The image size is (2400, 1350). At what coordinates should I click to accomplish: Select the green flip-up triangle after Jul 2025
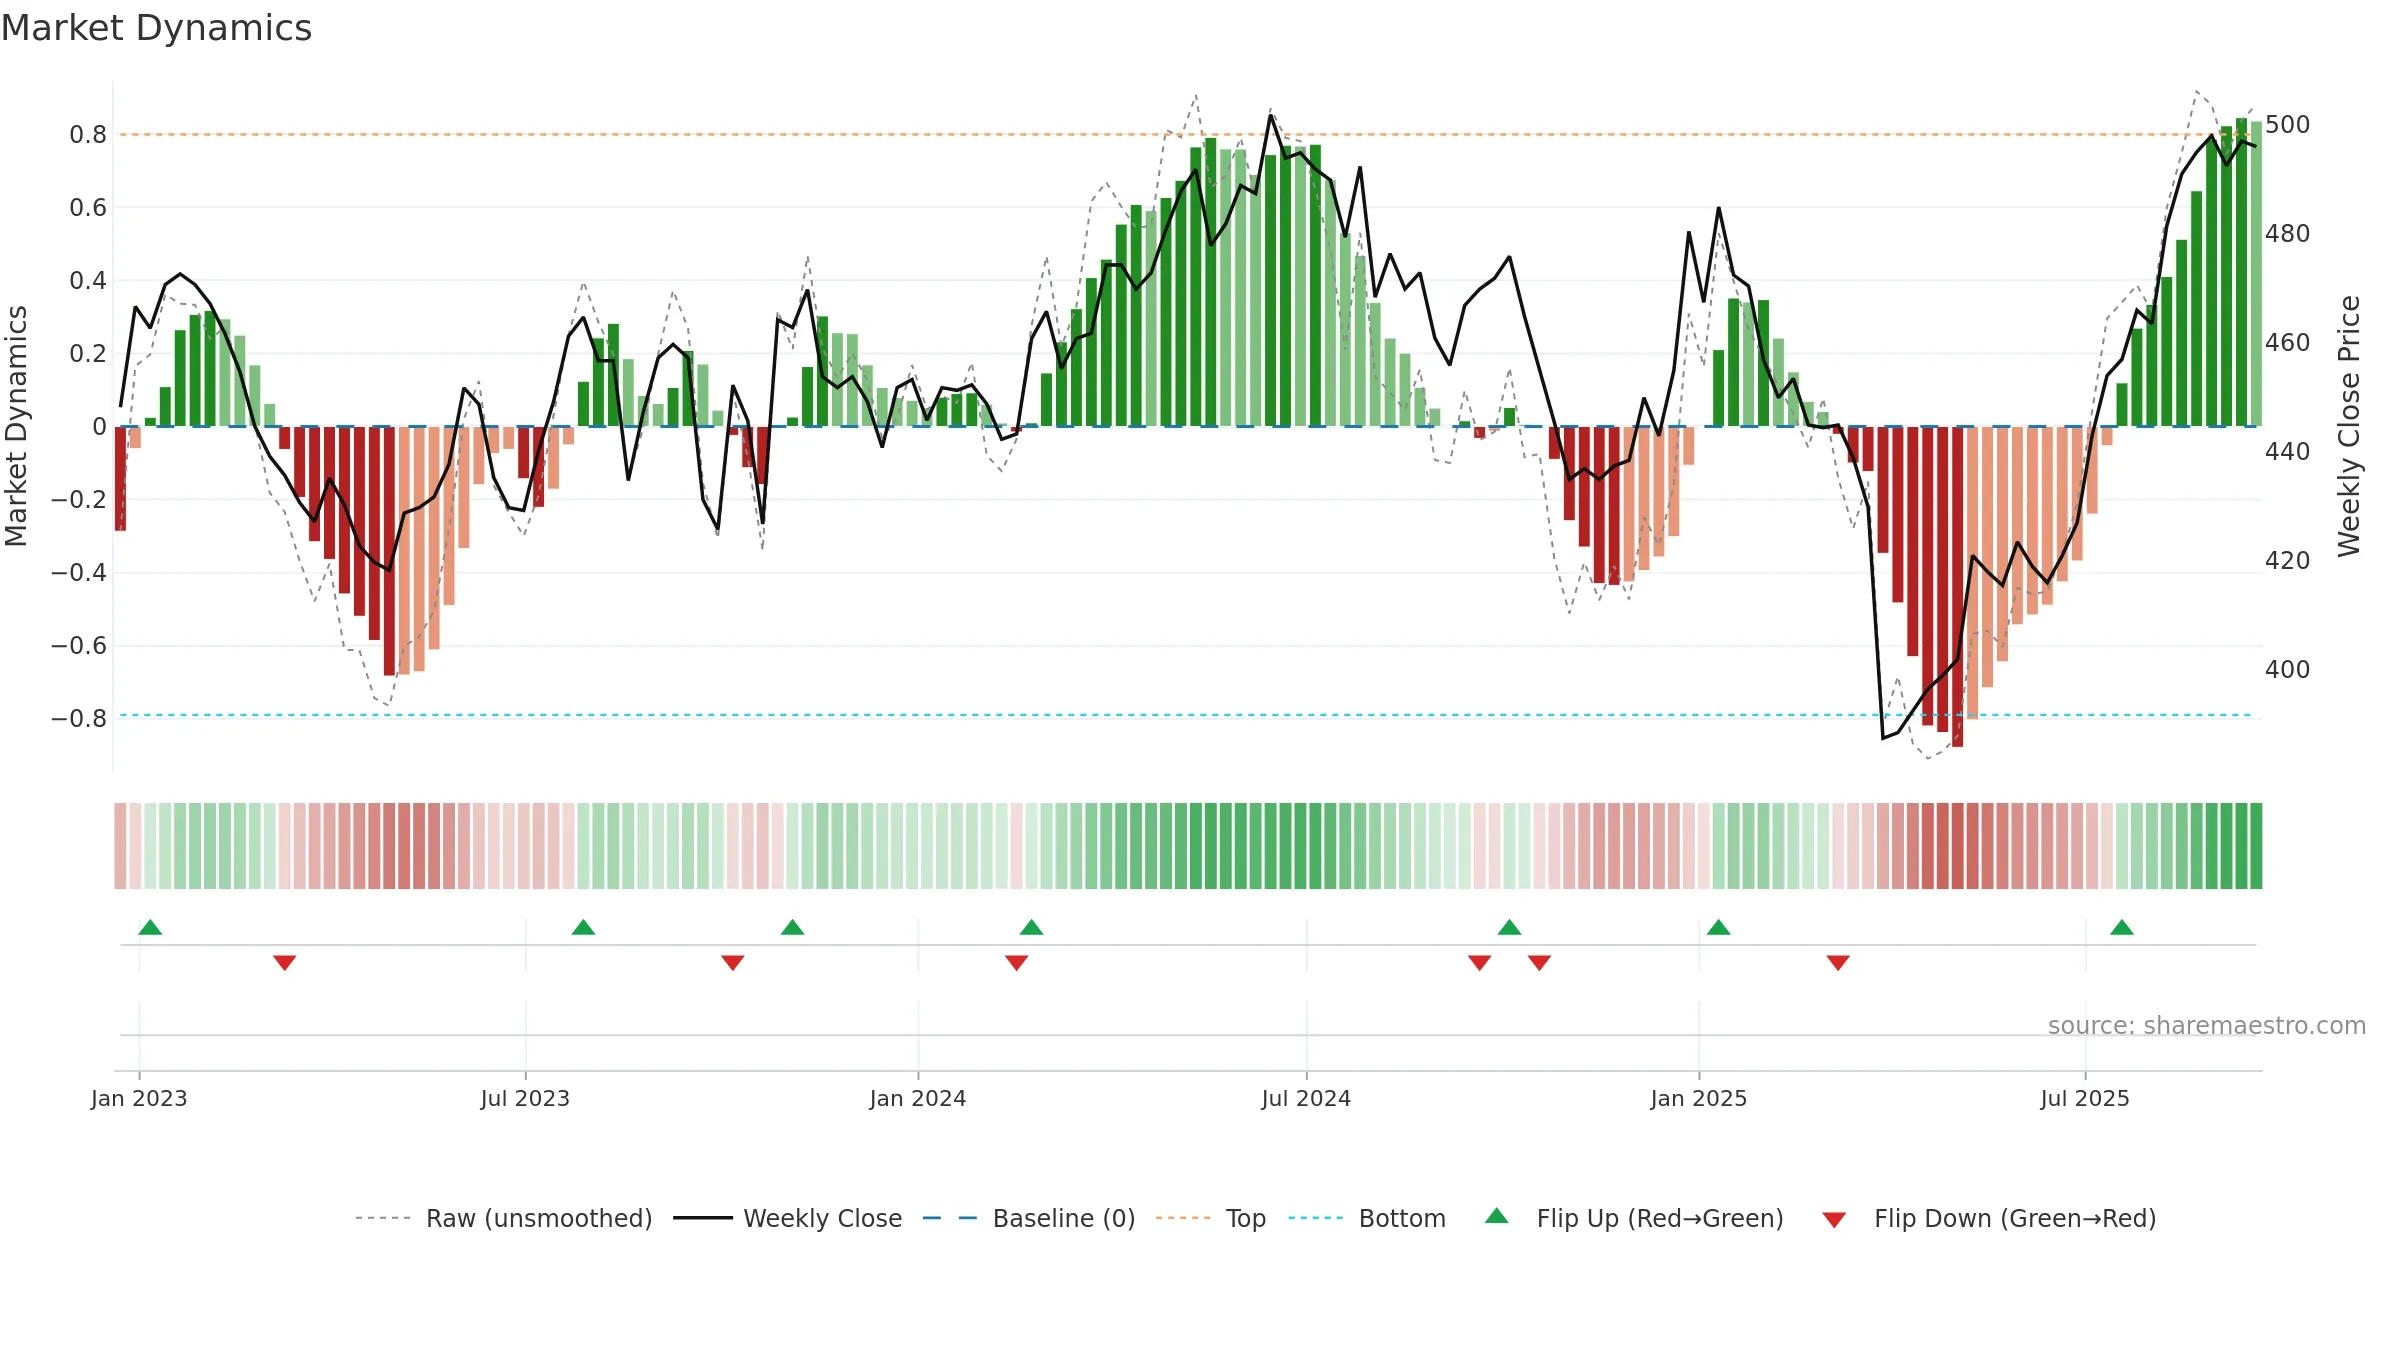coord(2122,928)
